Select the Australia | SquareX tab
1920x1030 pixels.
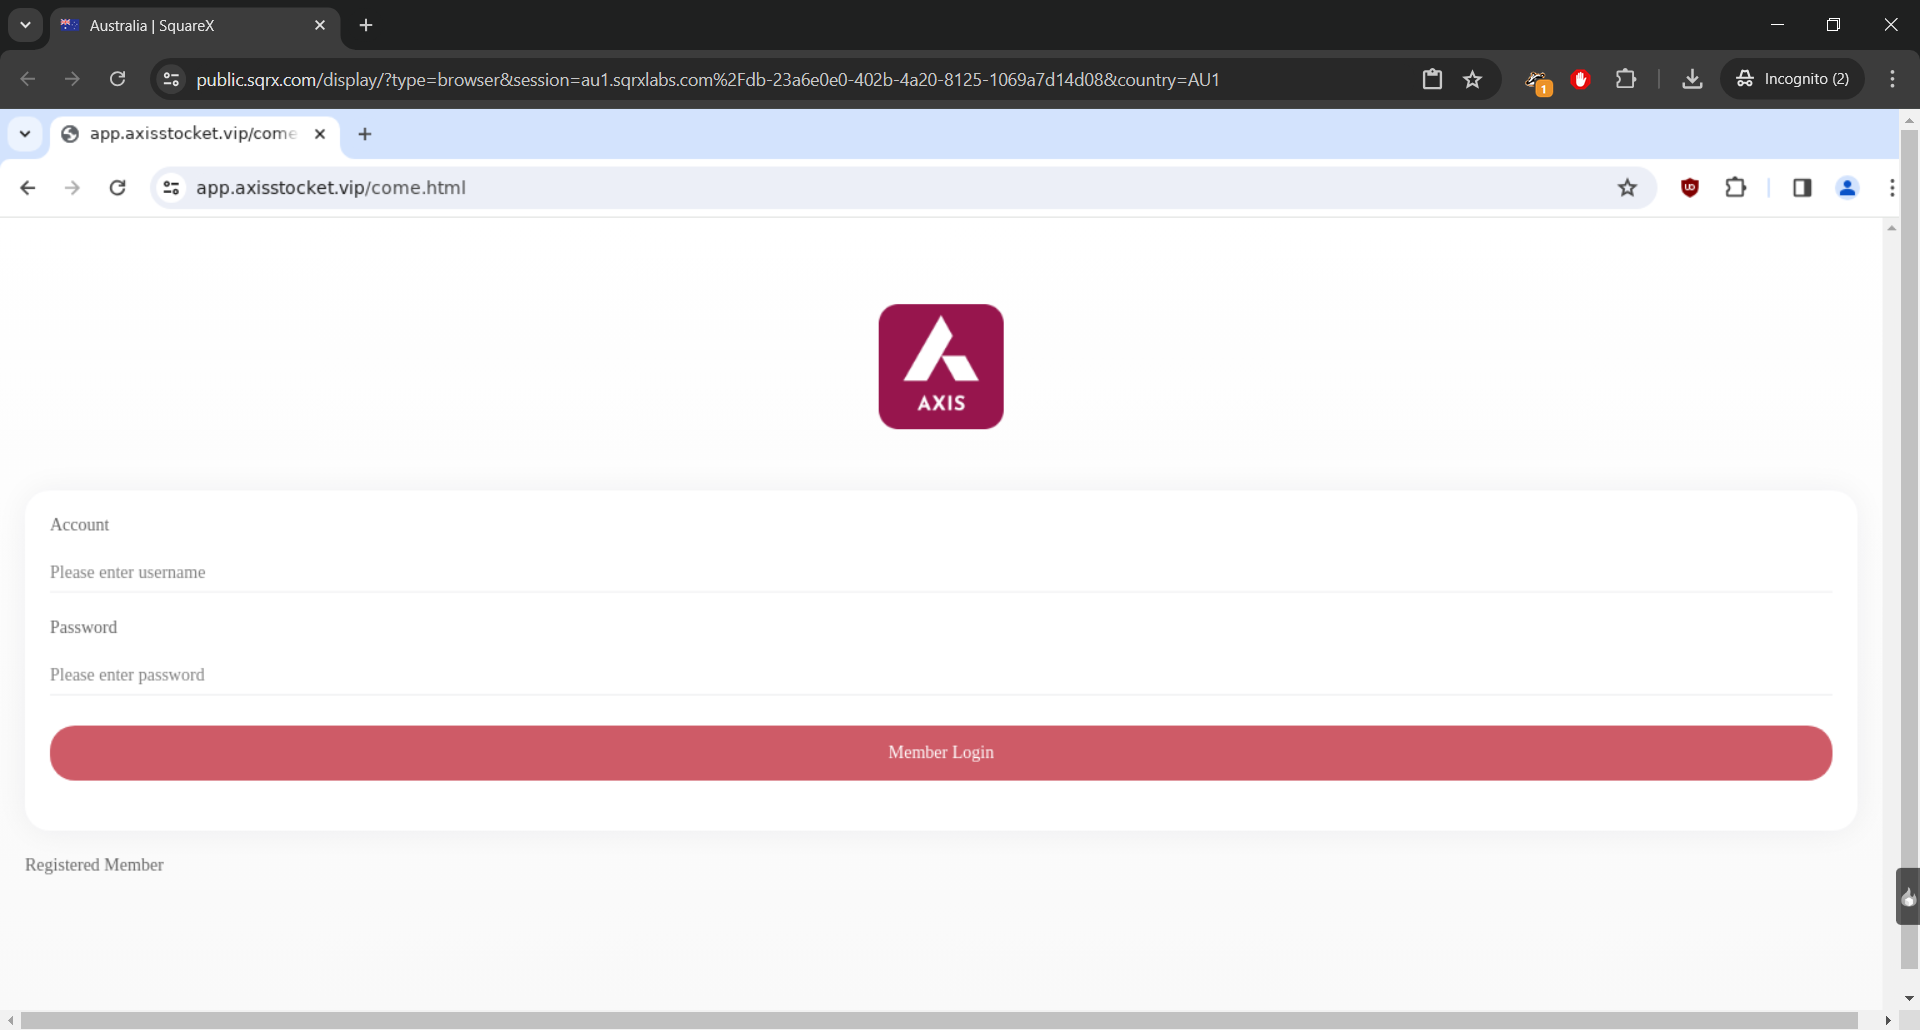[180, 25]
